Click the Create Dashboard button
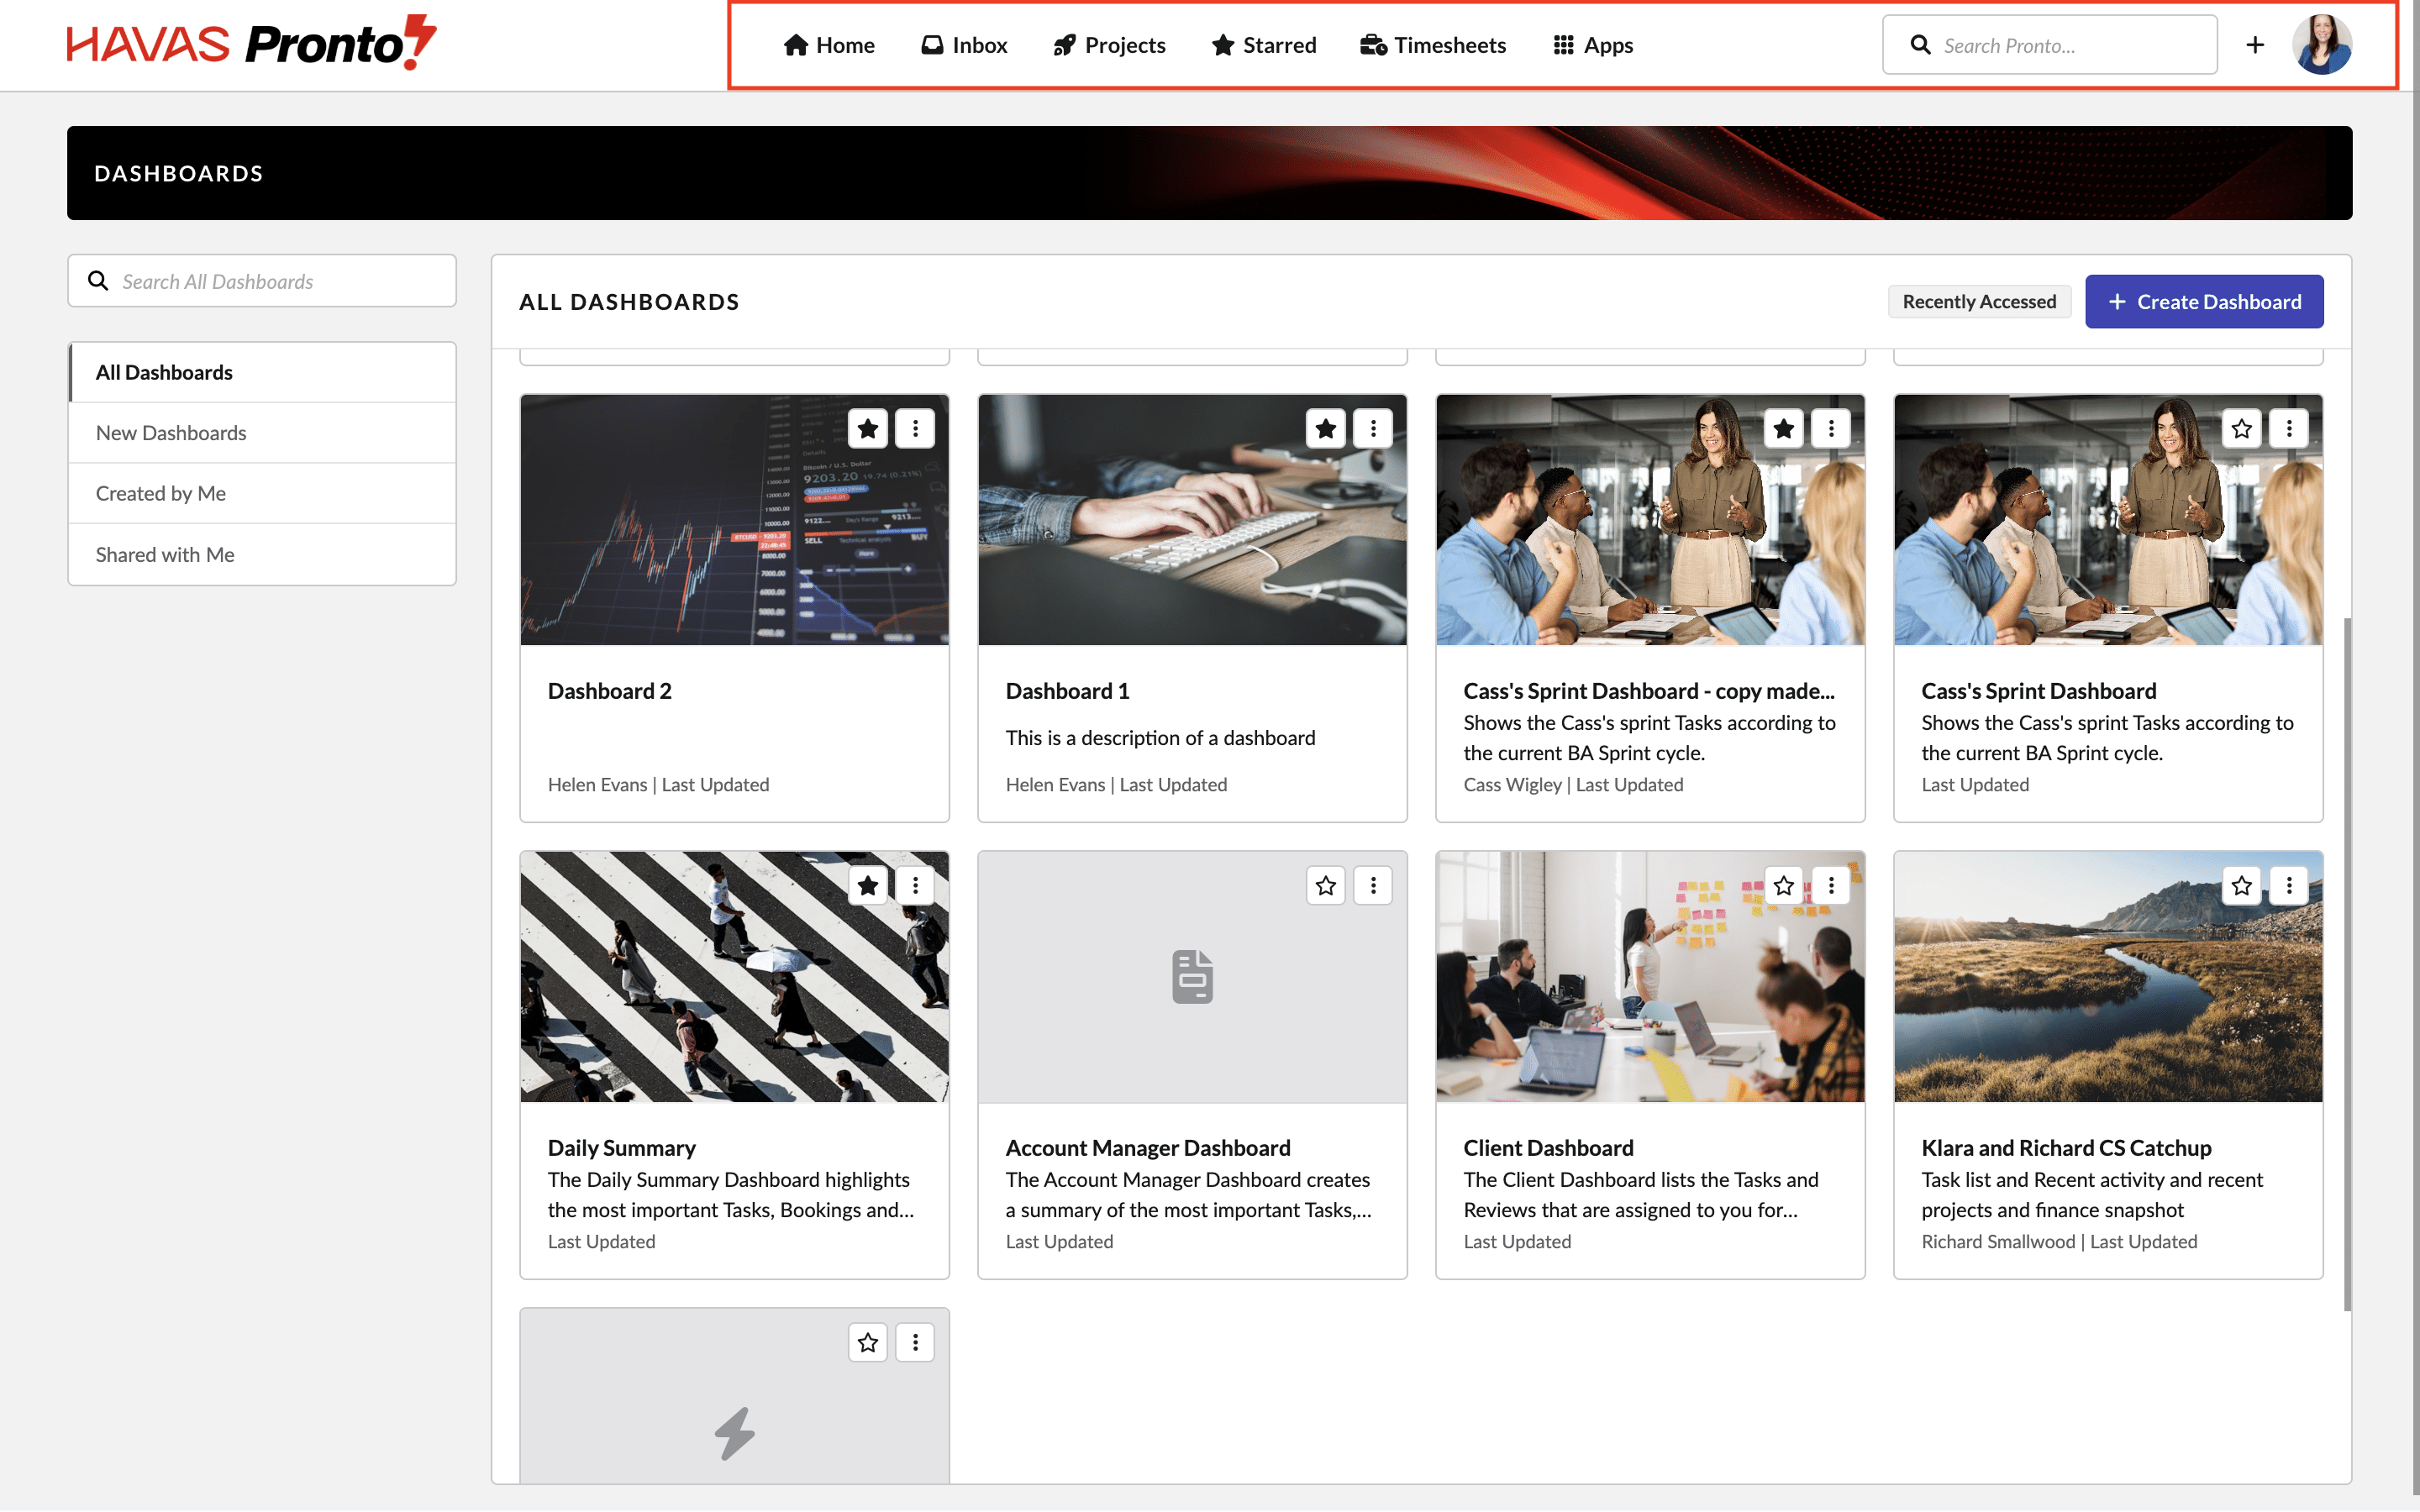The width and height of the screenshot is (2420, 1512). point(2203,302)
